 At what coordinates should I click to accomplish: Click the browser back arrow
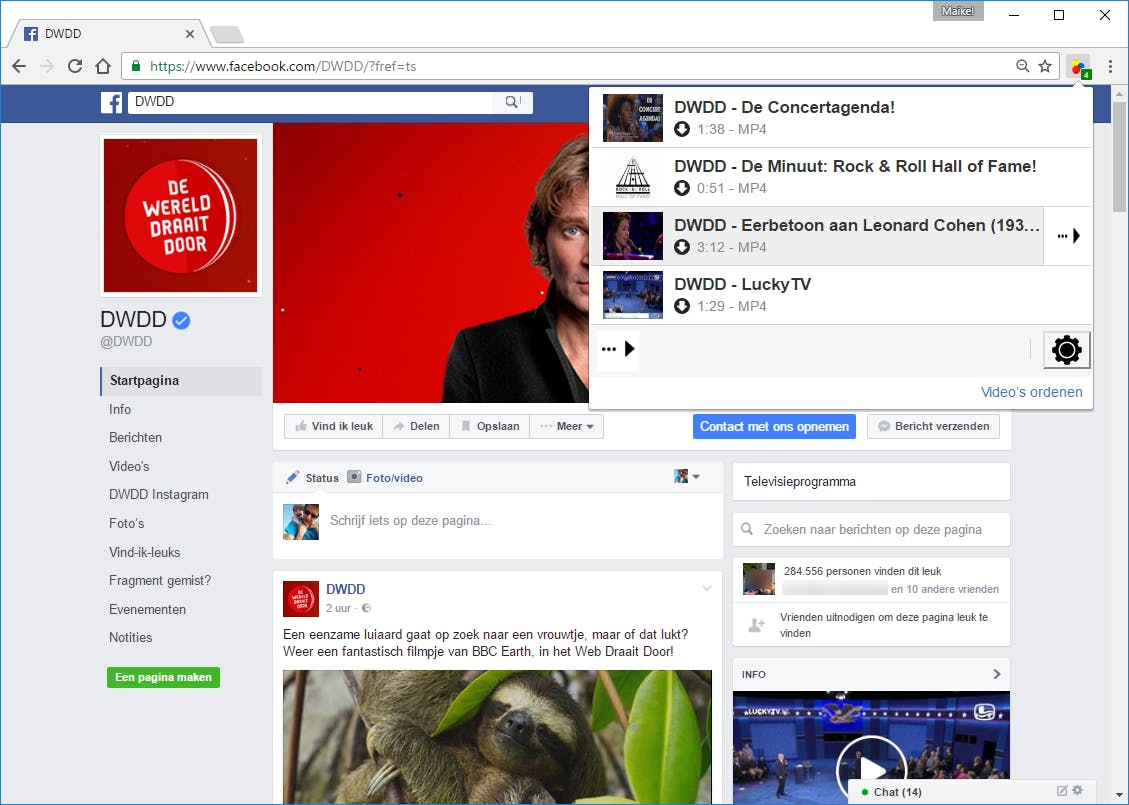(x=19, y=66)
